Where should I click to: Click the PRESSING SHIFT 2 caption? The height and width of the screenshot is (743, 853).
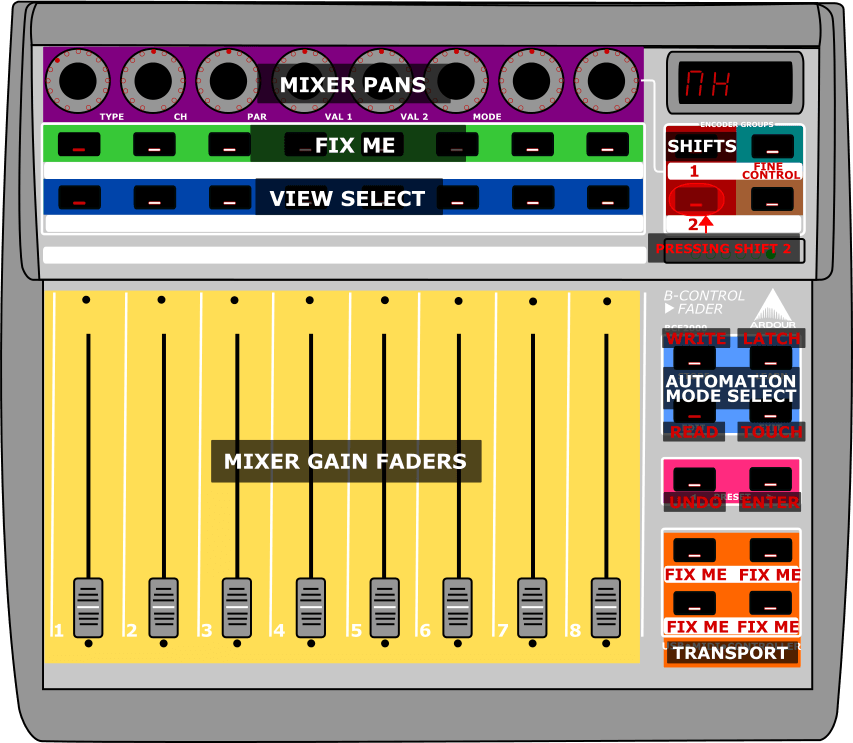pos(723,249)
